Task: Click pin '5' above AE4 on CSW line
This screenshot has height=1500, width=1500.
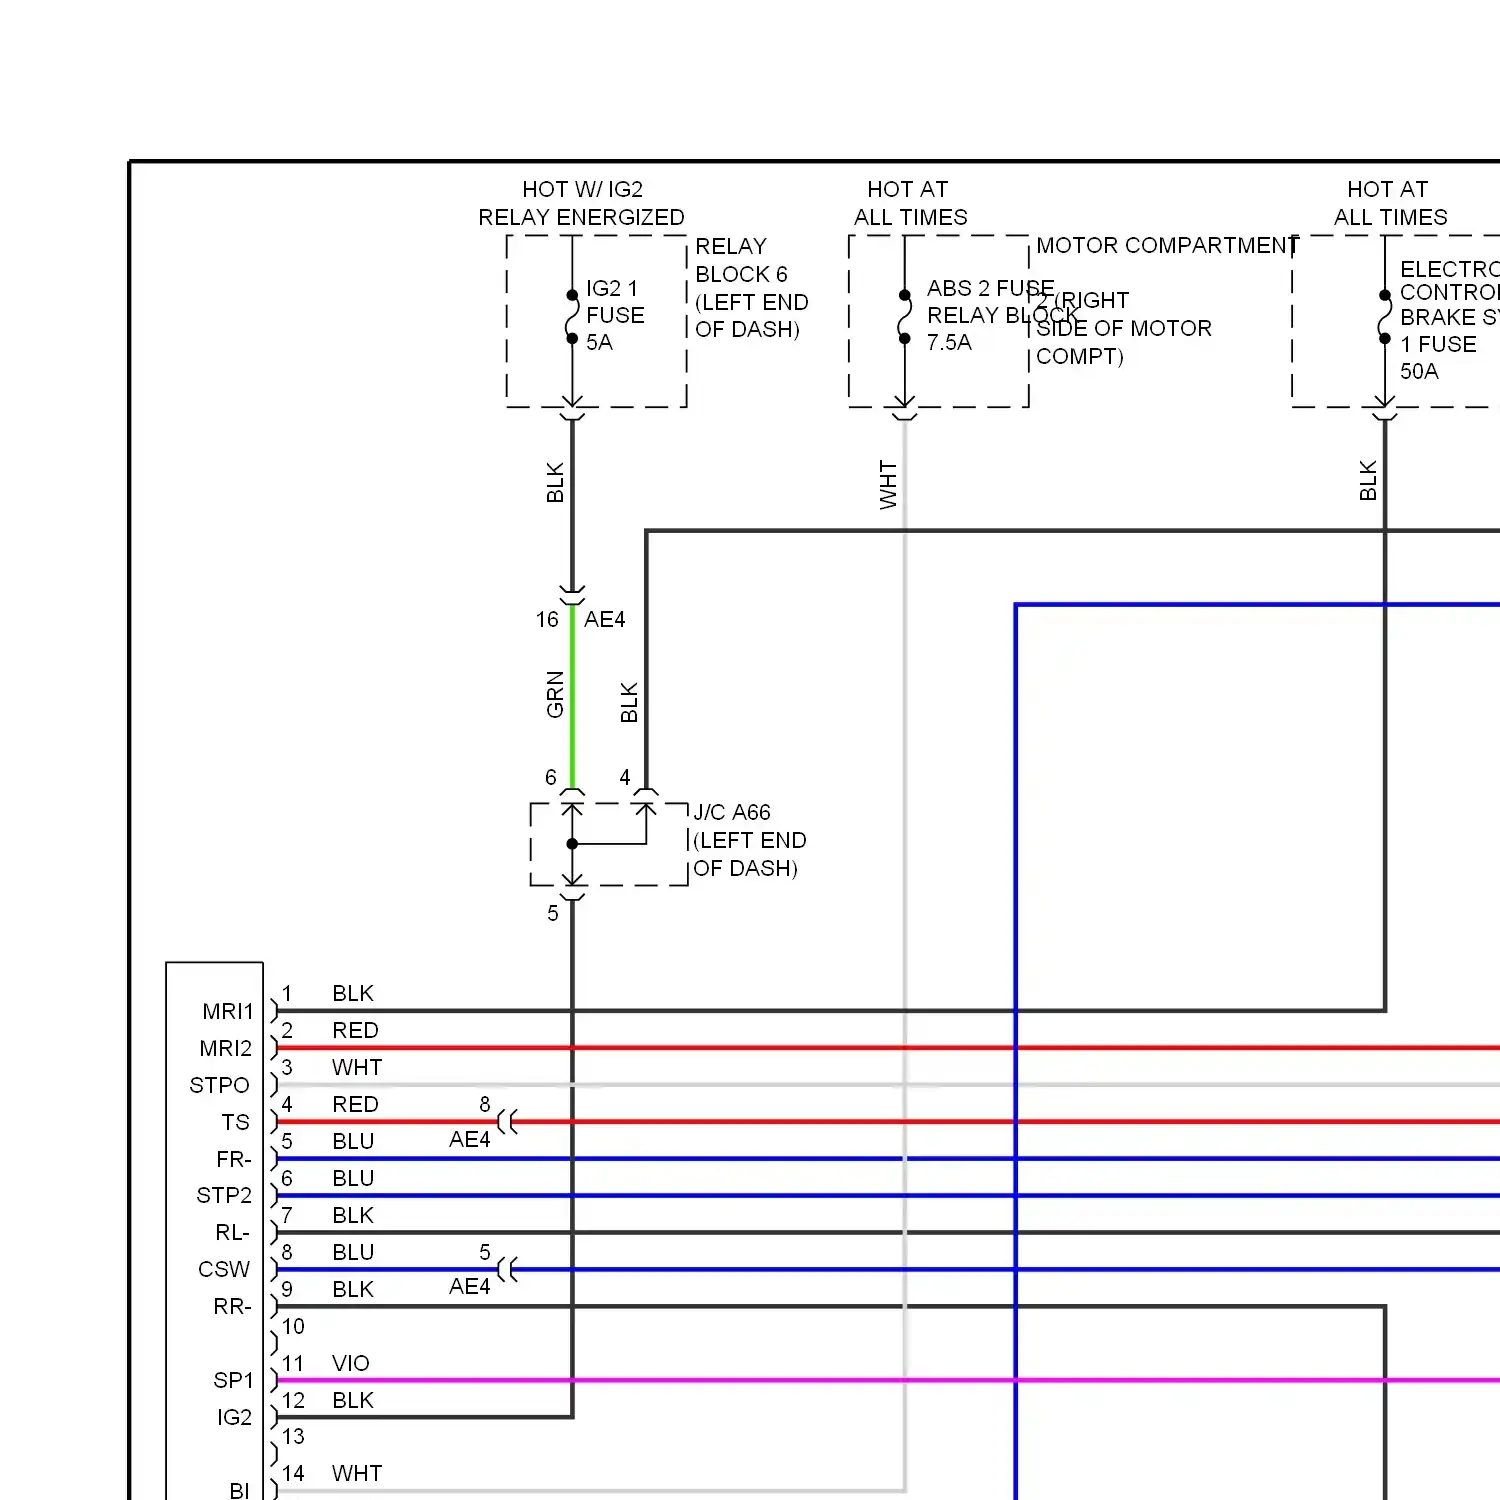Action: 485,1253
